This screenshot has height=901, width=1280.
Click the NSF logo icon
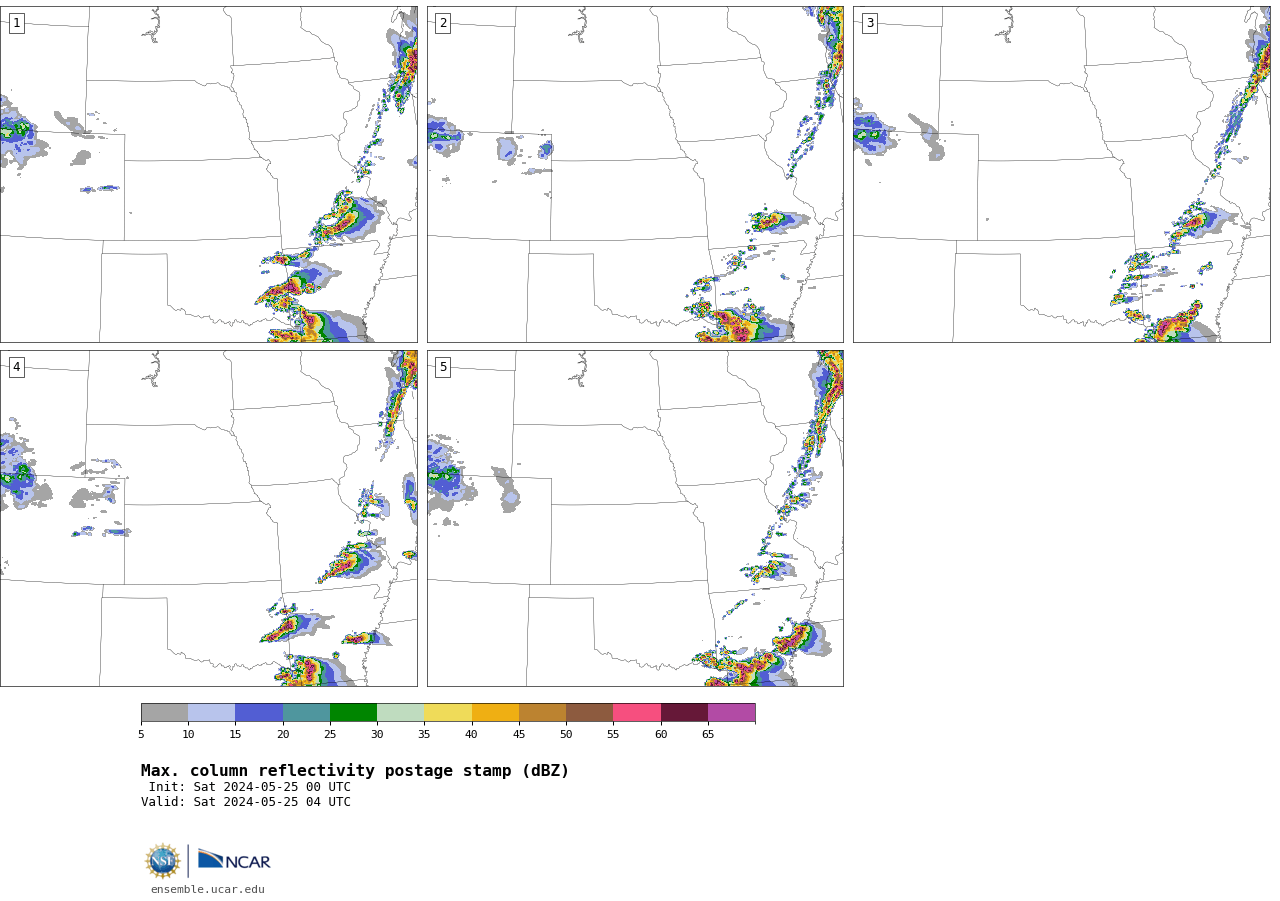tap(163, 861)
